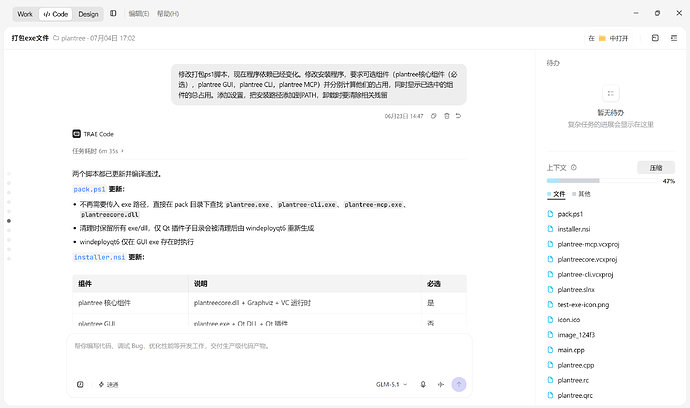Open the 帮助(H) menu
This screenshot has width=690, height=408.
coord(168,14)
